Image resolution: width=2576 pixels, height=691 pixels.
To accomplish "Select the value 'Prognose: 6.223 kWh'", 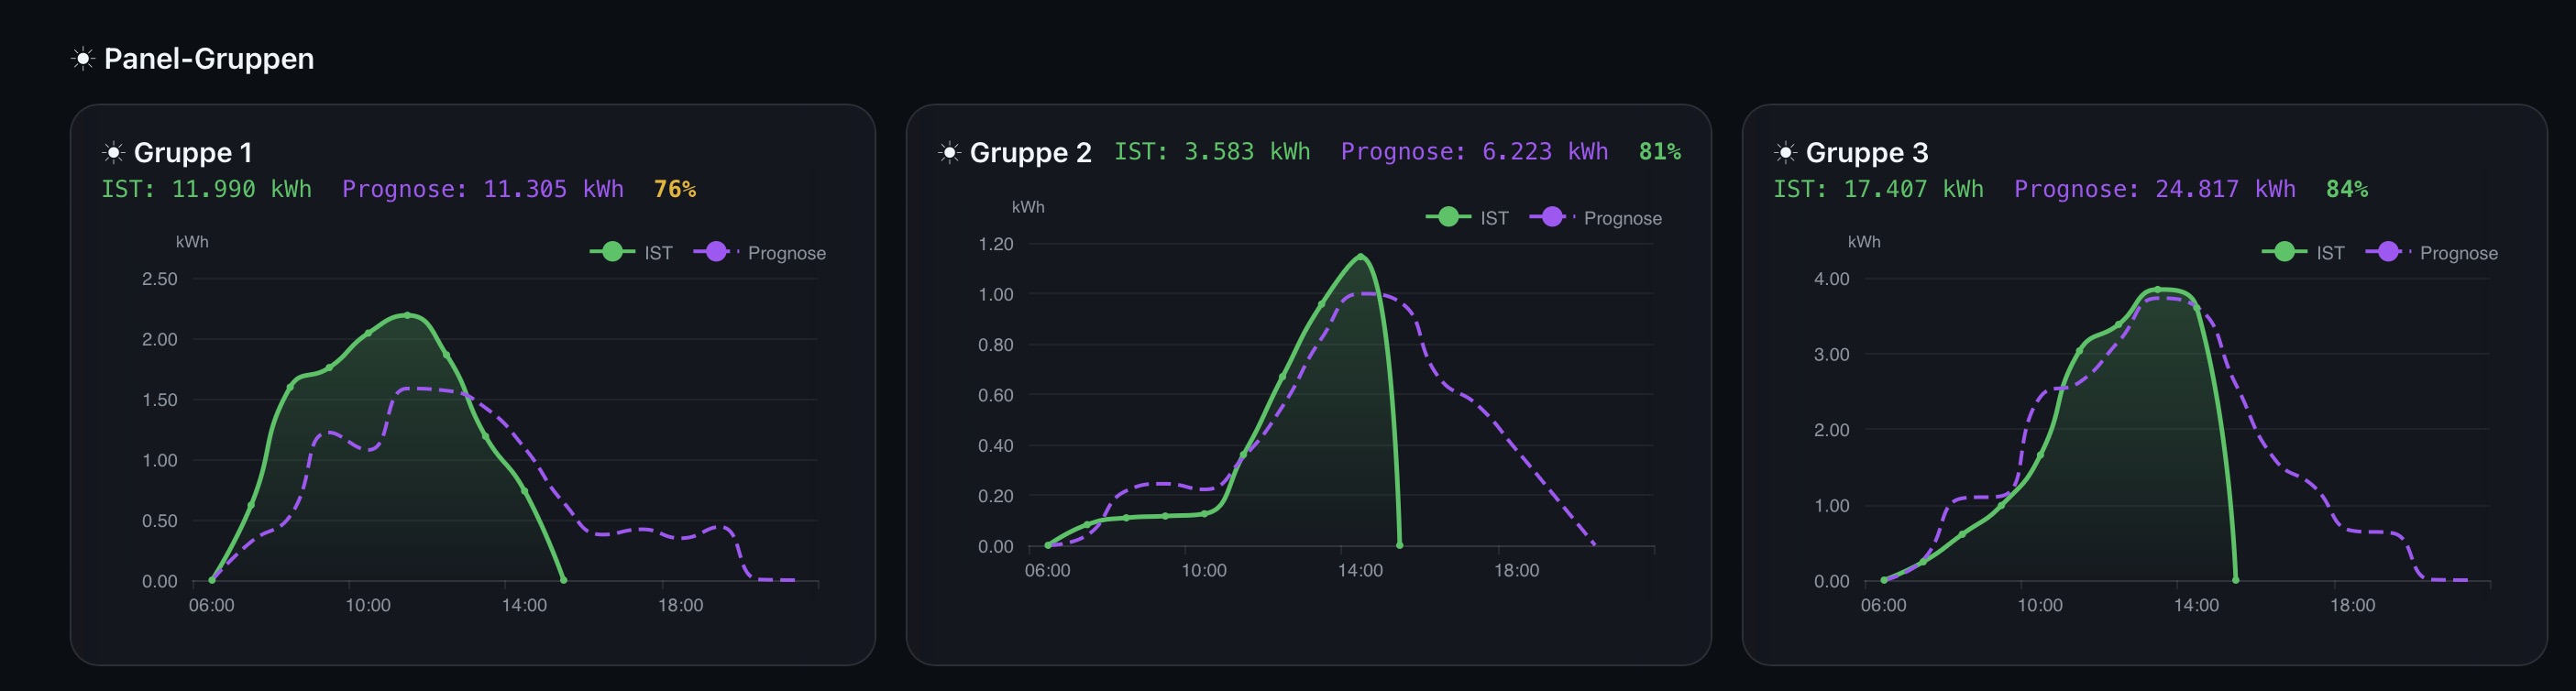I will 1475,152.
